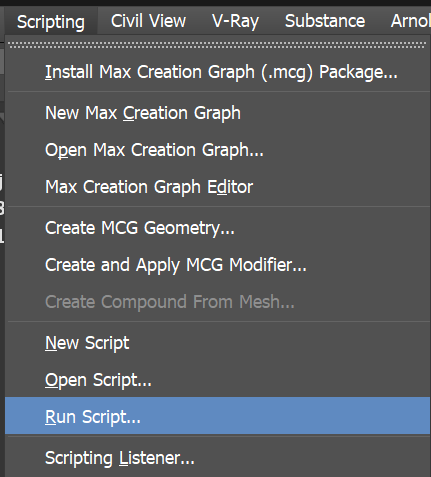
Task: Open the Arnold menu
Action: coord(411,21)
